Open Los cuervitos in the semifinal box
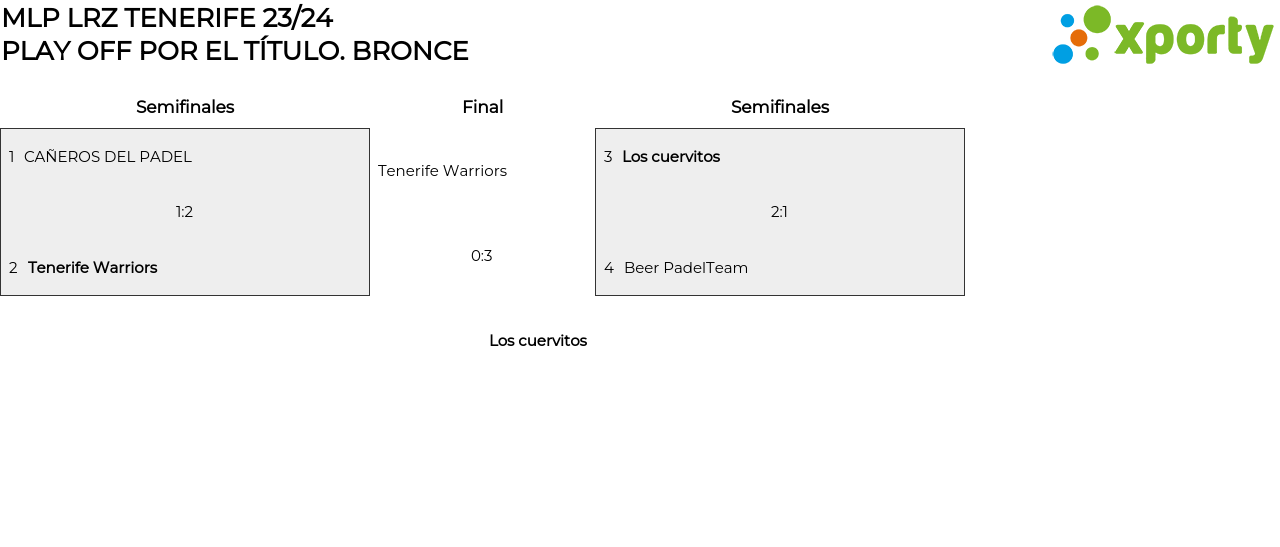Viewport: 1280px width, 547px height. pos(671,157)
